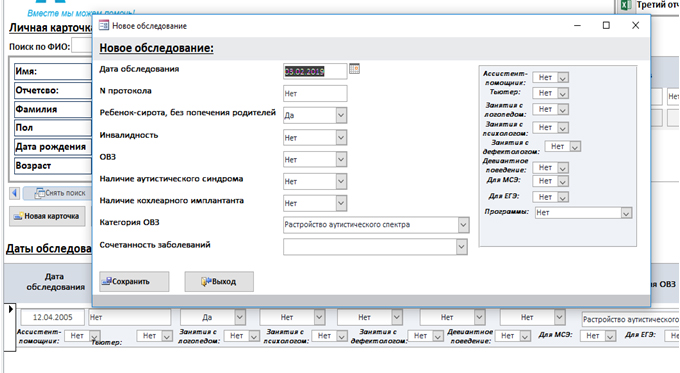Image resolution: width=680 pixels, height=373 pixels.
Task: Open the Инвалидность dropdown
Action: [x=341, y=137]
